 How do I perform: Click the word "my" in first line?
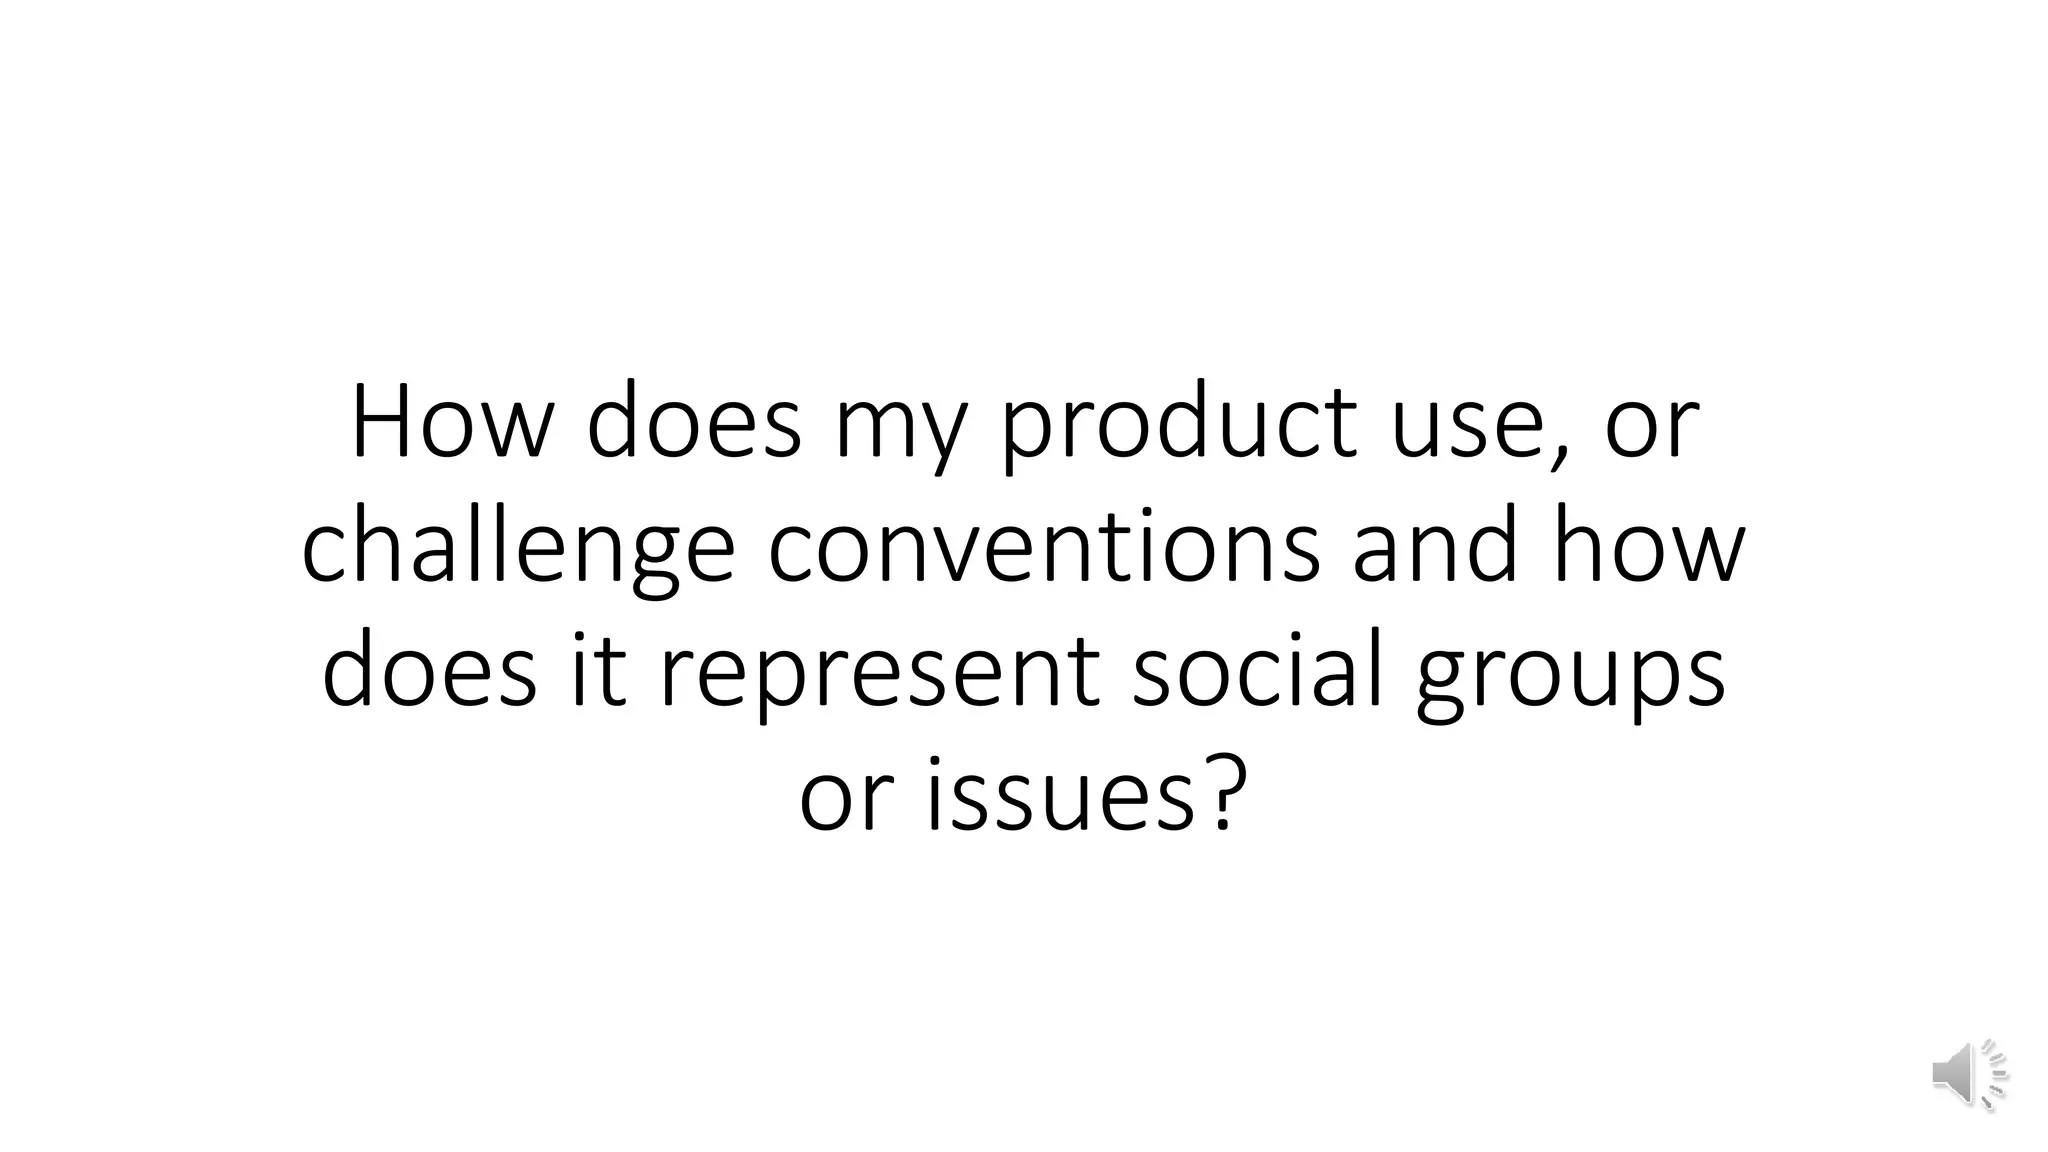902,434
